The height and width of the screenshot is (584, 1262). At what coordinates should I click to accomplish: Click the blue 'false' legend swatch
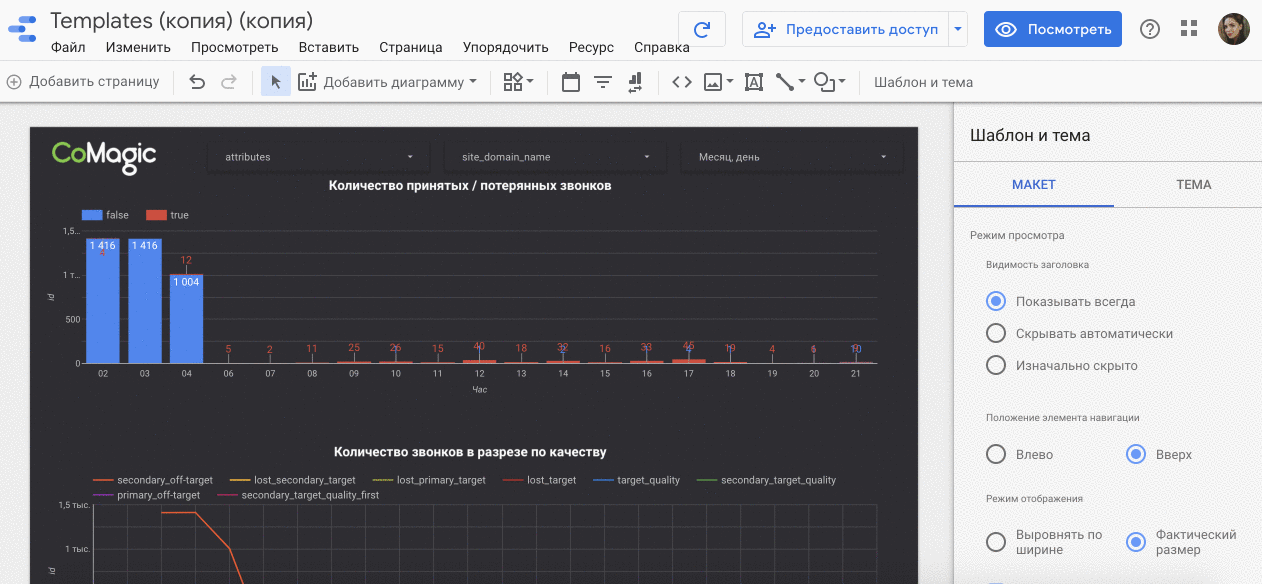click(x=92, y=215)
